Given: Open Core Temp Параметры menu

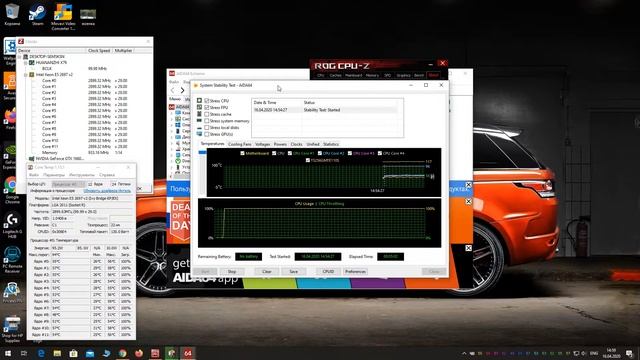Looking at the screenshot, I should point(54,175).
